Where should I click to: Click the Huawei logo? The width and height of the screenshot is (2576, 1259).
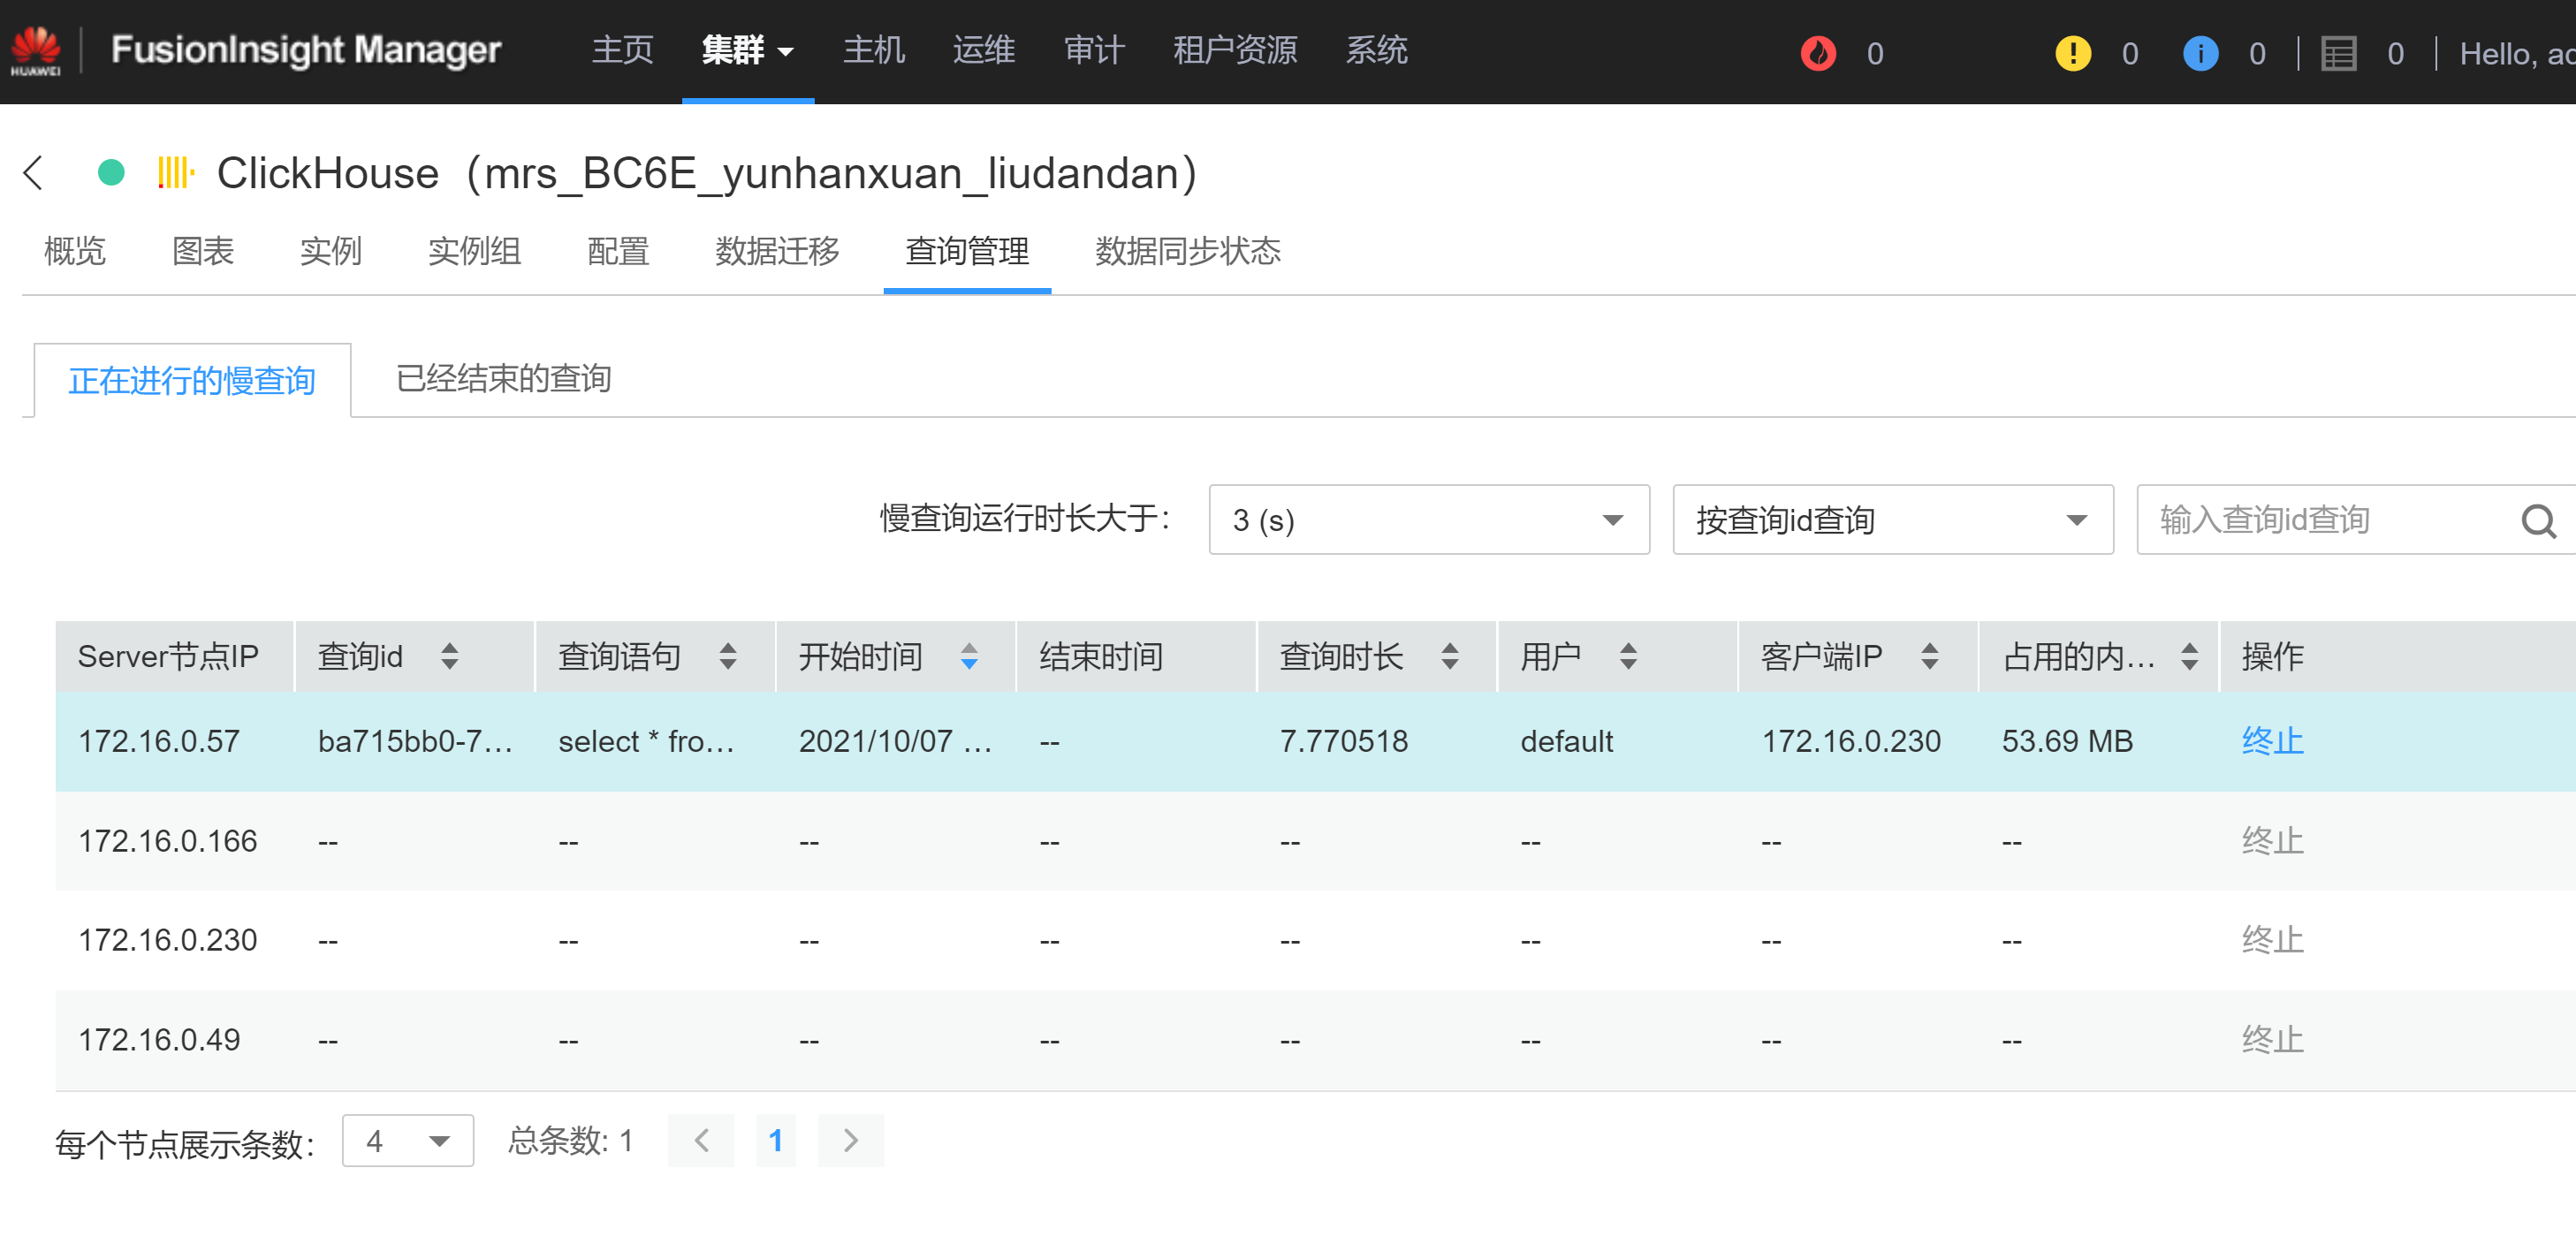click(36, 50)
